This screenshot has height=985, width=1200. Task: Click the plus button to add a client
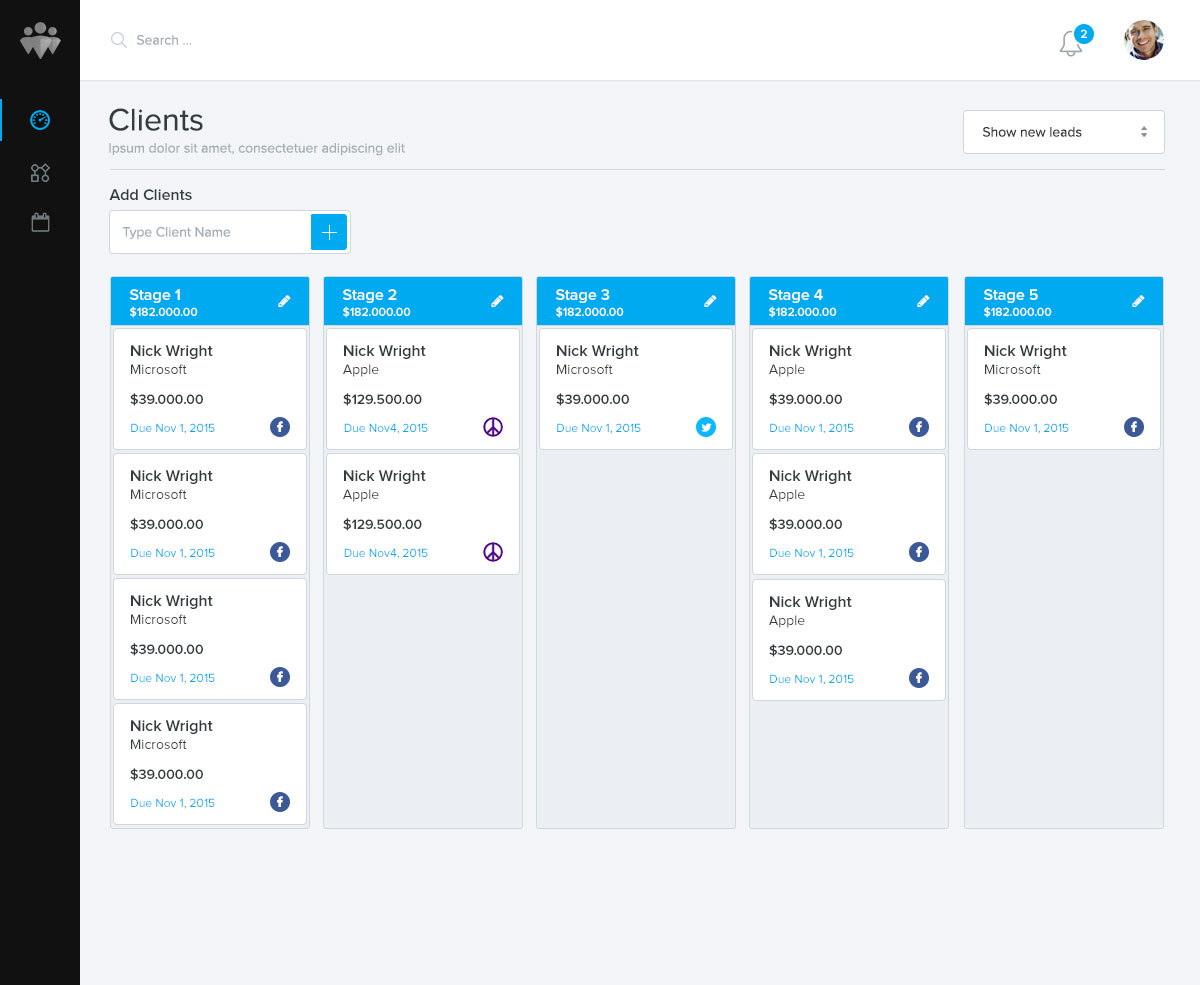pos(329,232)
